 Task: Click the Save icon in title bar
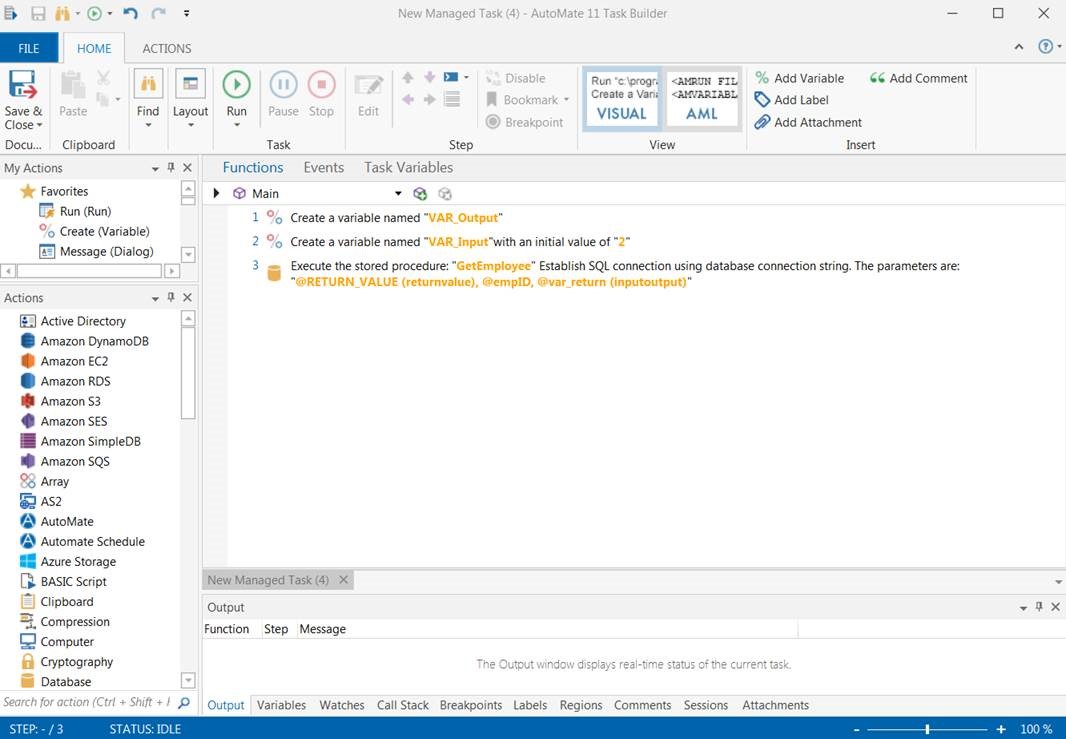(x=38, y=13)
